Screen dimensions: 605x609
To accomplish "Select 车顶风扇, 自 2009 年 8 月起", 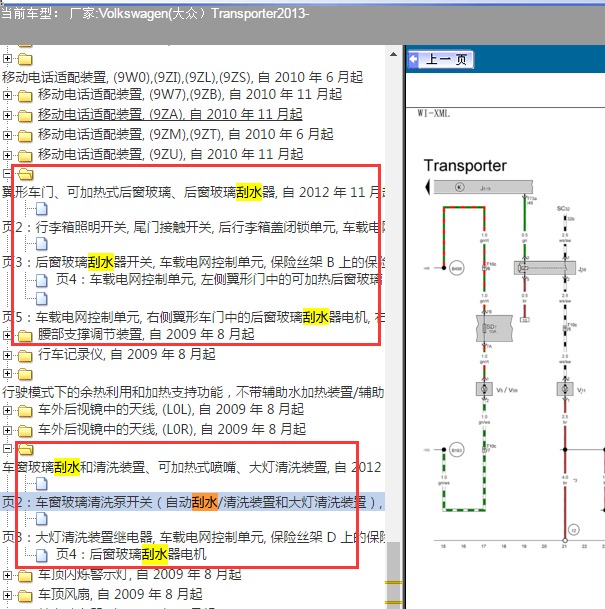I will [x=120, y=595].
